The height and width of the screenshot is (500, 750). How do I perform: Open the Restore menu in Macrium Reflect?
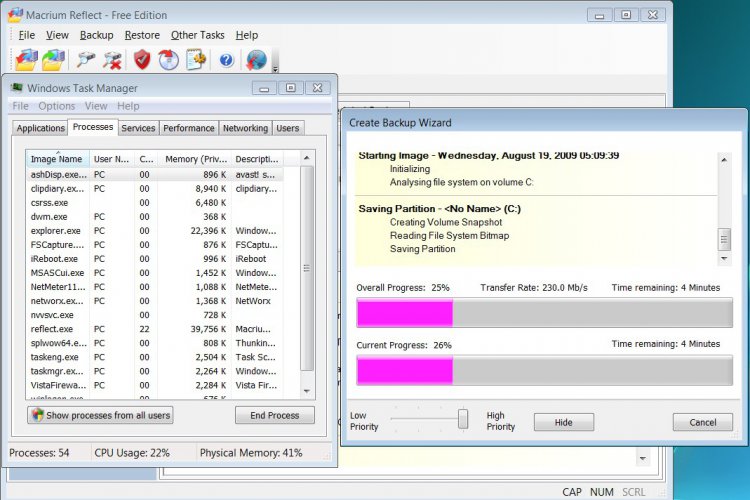pyautogui.click(x=142, y=35)
